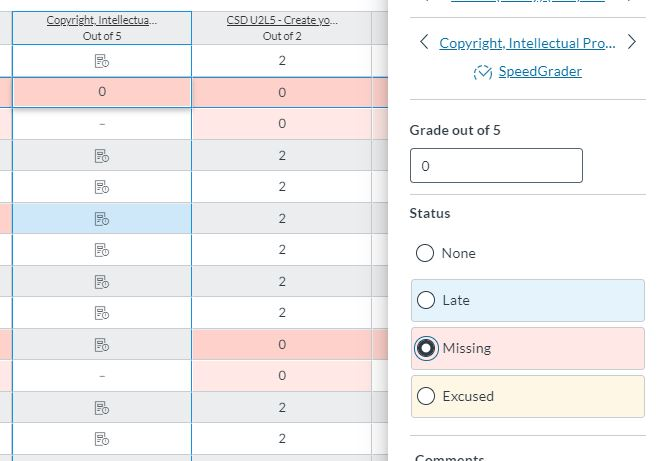The image size is (665, 461).
Task: Click needs-grading icon beside the dark red 0 cell
Action: (x=101, y=345)
